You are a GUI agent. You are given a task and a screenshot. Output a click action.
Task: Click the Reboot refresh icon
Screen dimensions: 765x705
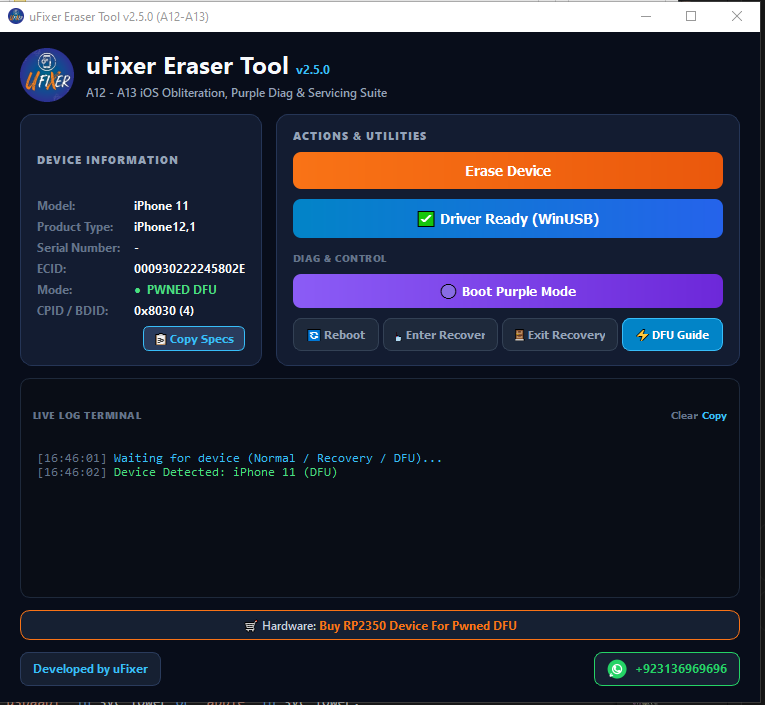click(x=314, y=335)
